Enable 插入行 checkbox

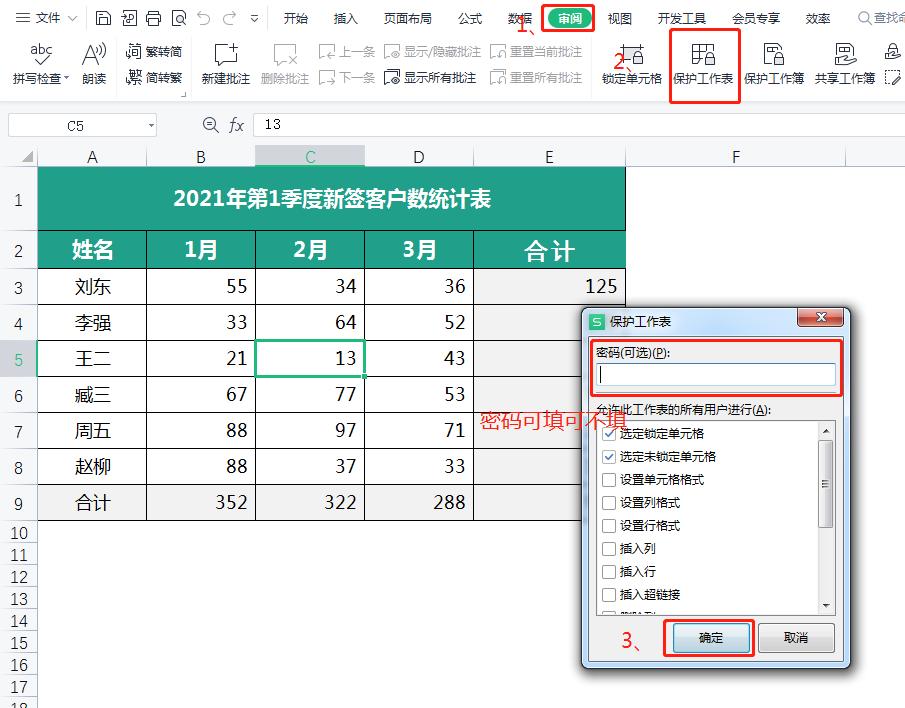coord(609,571)
